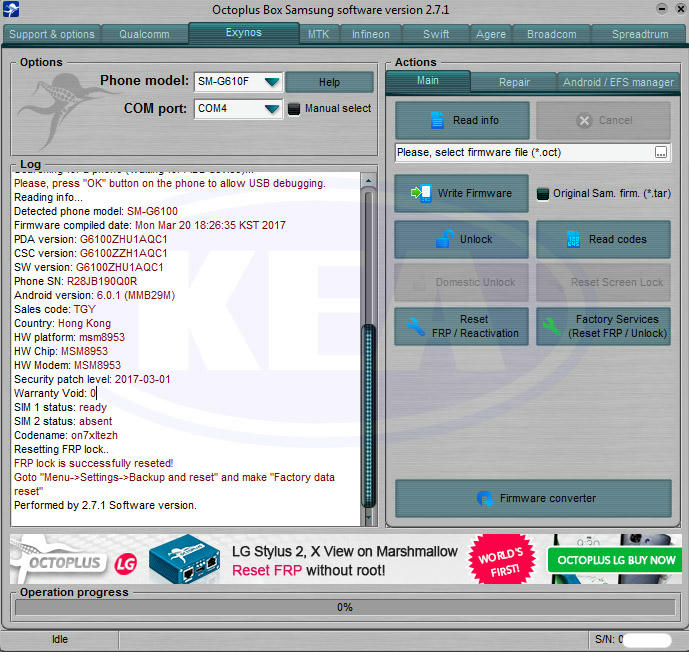Click the 'Country: Hong Kong' log line
Screen dimensions: 689x652
tap(62, 323)
